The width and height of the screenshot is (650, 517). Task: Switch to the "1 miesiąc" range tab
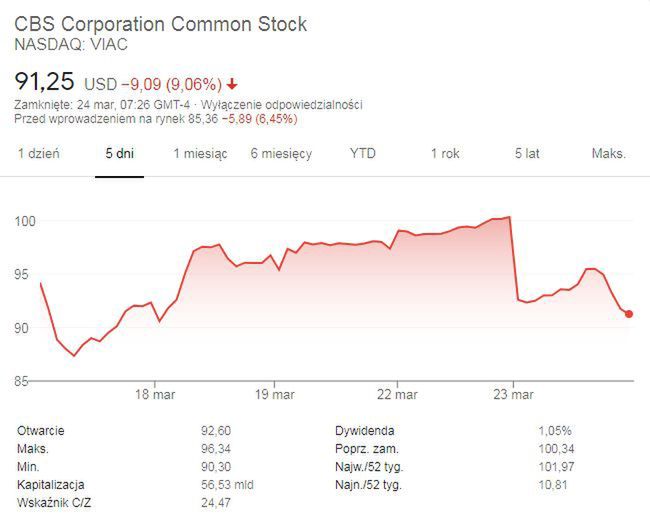click(x=200, y=154)
